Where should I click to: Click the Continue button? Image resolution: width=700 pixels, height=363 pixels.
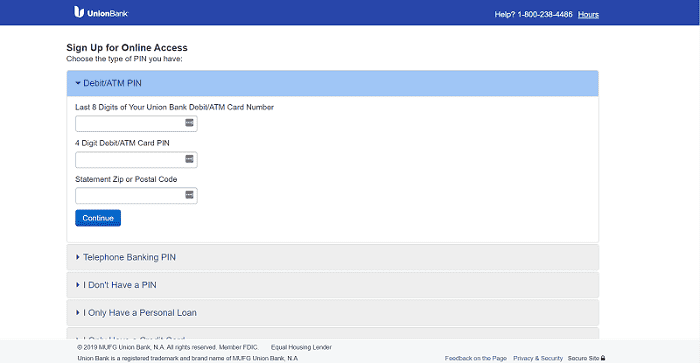click(x=98, y=218)
